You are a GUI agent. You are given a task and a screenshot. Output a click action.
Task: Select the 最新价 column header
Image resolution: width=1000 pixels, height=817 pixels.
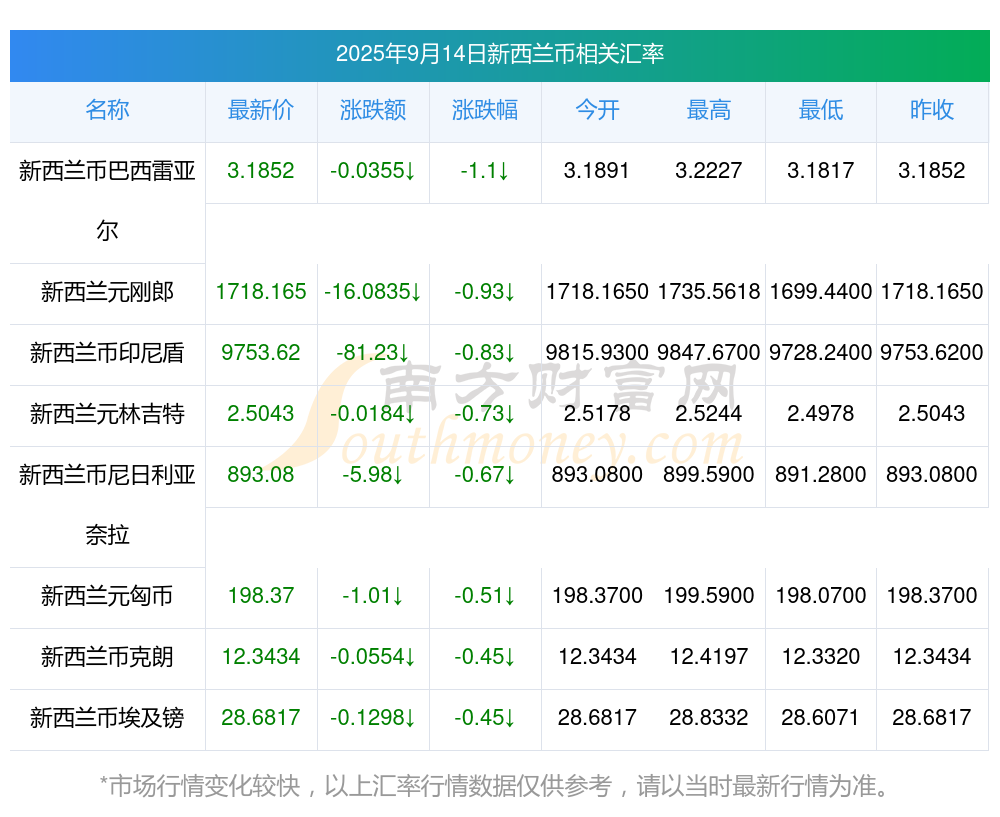click(x=261, y=110)
